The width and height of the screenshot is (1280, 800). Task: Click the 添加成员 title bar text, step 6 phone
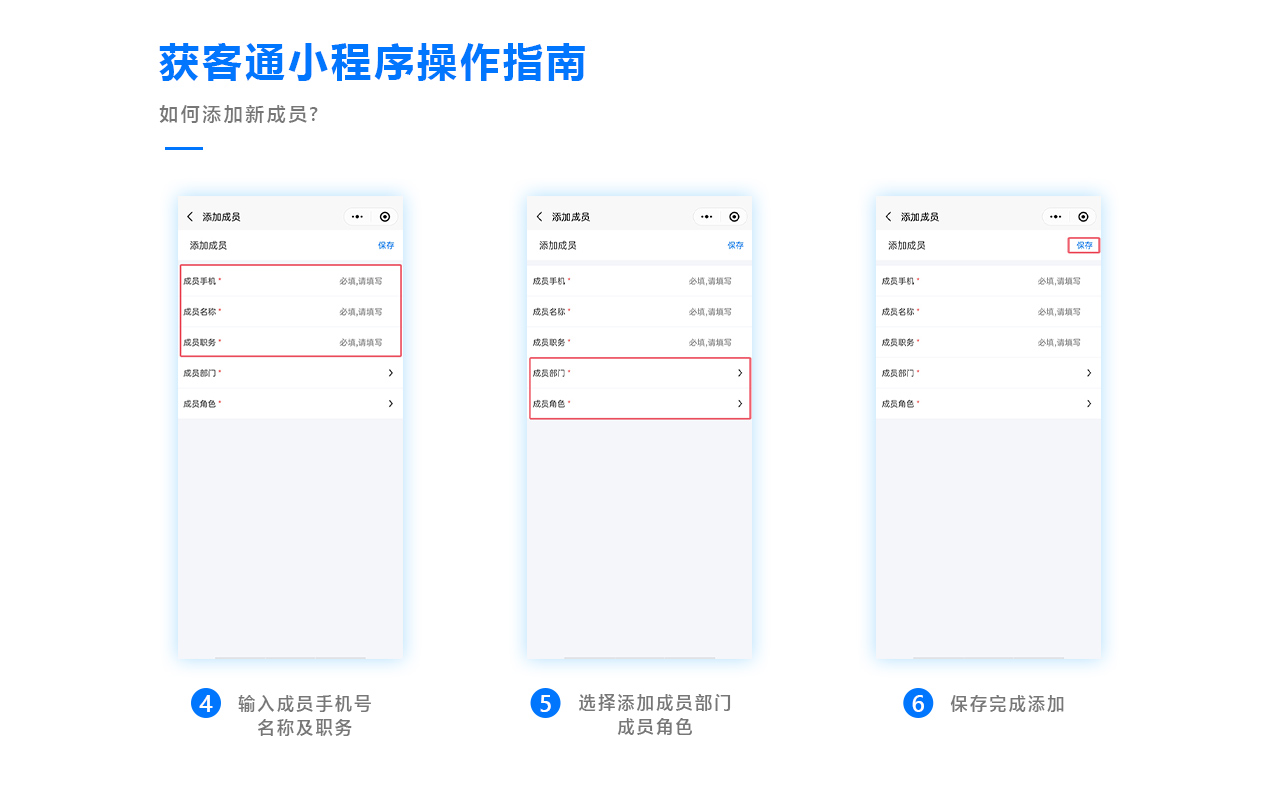(919, 217)
